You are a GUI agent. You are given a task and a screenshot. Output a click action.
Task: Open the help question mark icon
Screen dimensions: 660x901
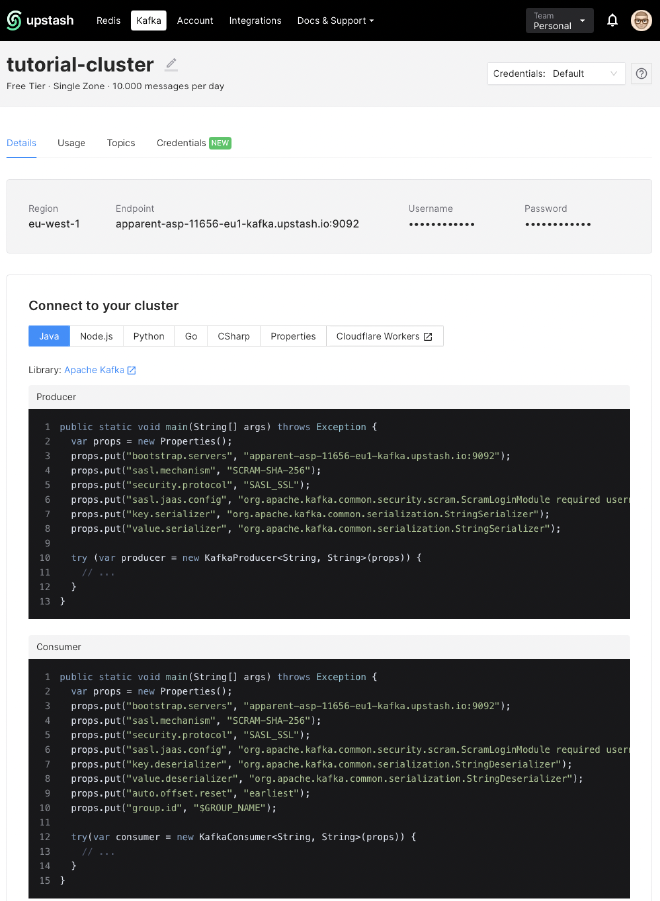[x=641, y=73]
